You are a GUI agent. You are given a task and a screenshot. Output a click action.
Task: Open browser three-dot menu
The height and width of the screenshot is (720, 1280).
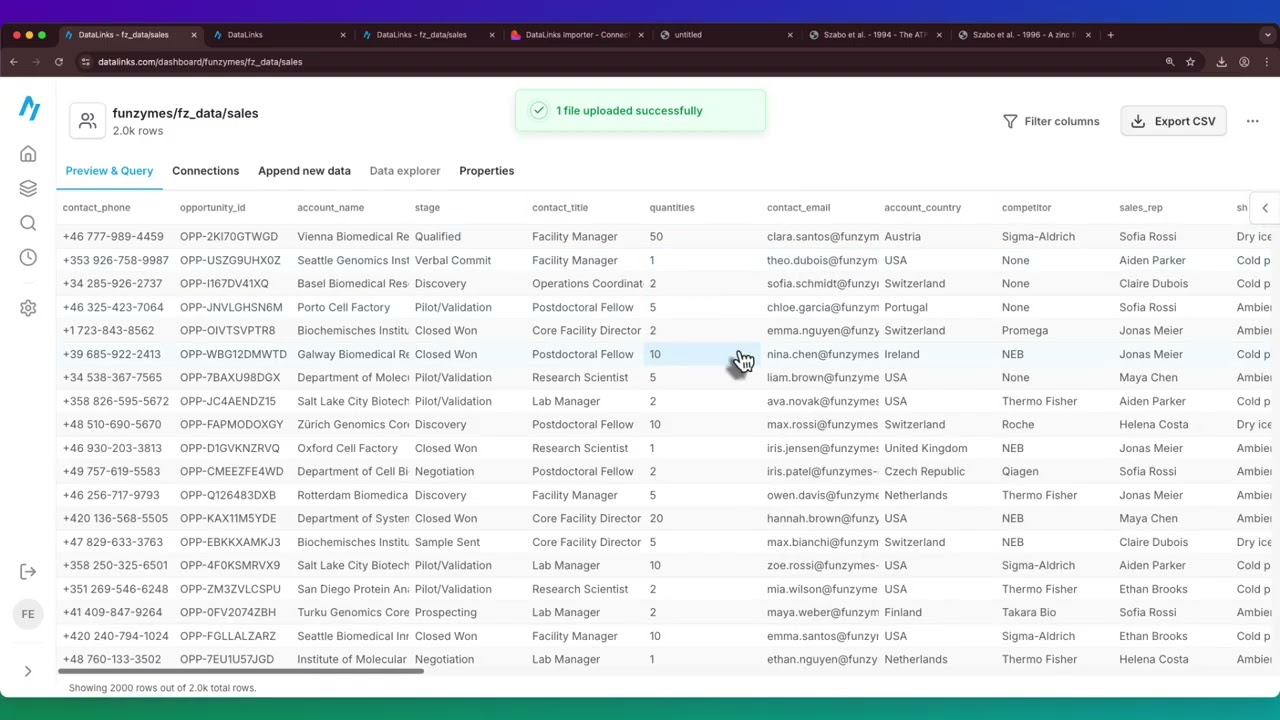pos(1266,62)
